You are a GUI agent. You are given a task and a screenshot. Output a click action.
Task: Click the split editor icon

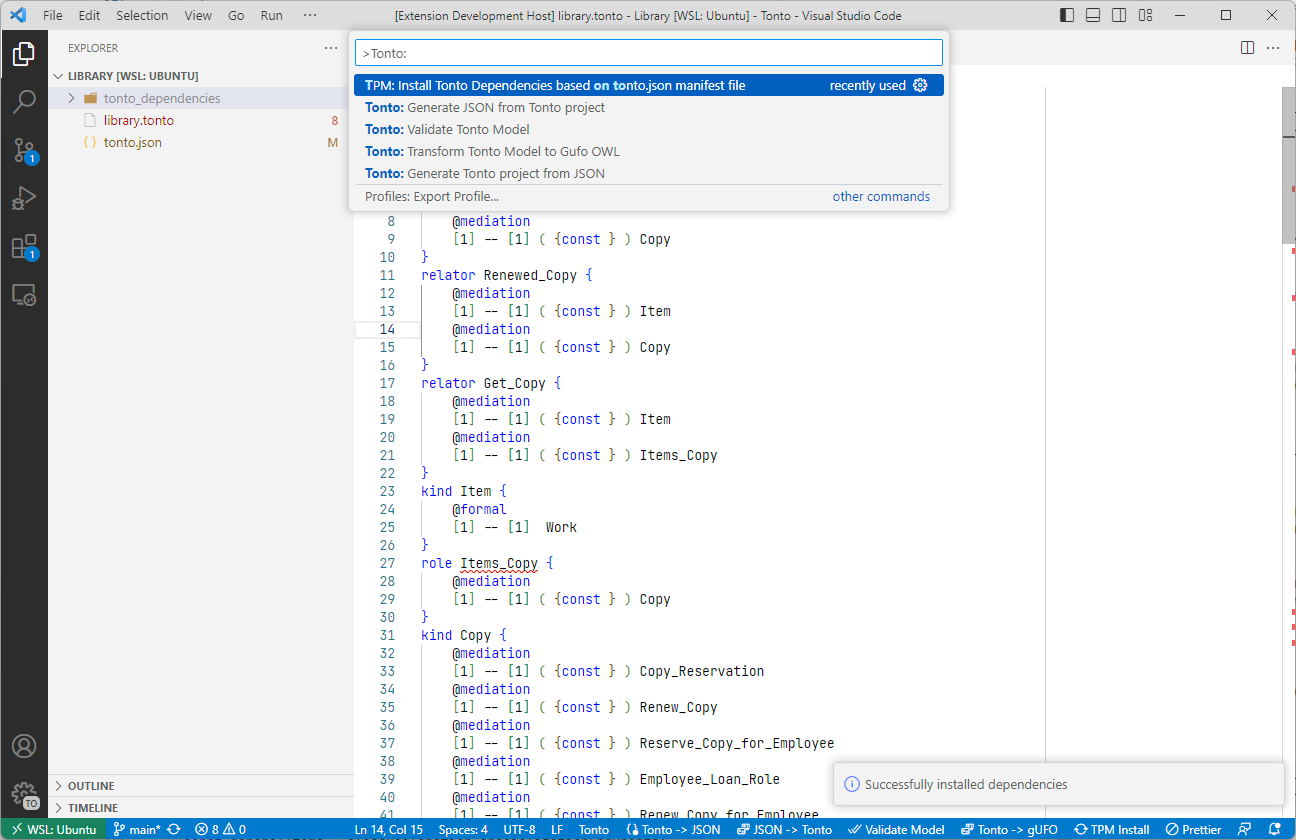1247,47
